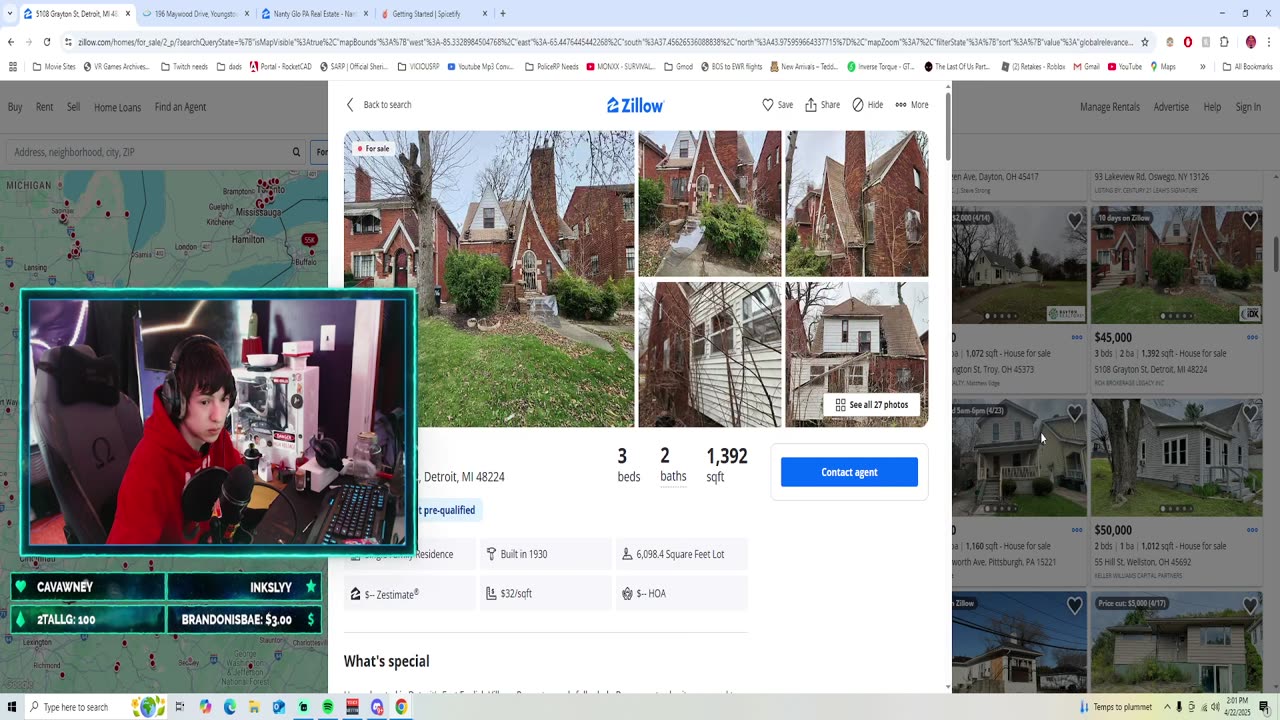Favorite the listing above $50,000 price
1280x720 pixels.
click(x=1250, y=413)
